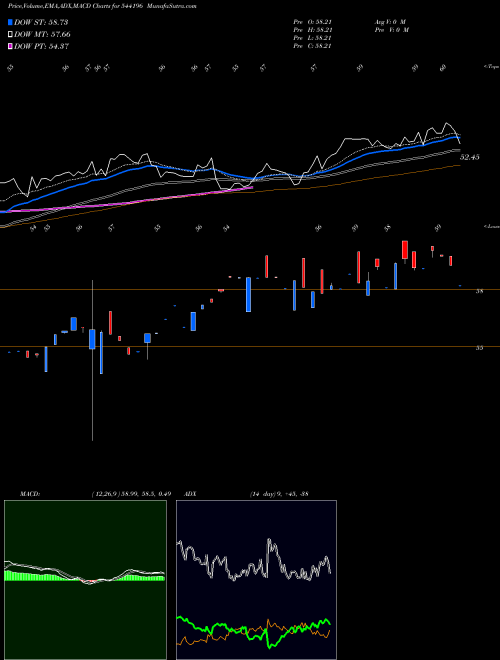Click the chart title for 544196

[x=102, y=6]
